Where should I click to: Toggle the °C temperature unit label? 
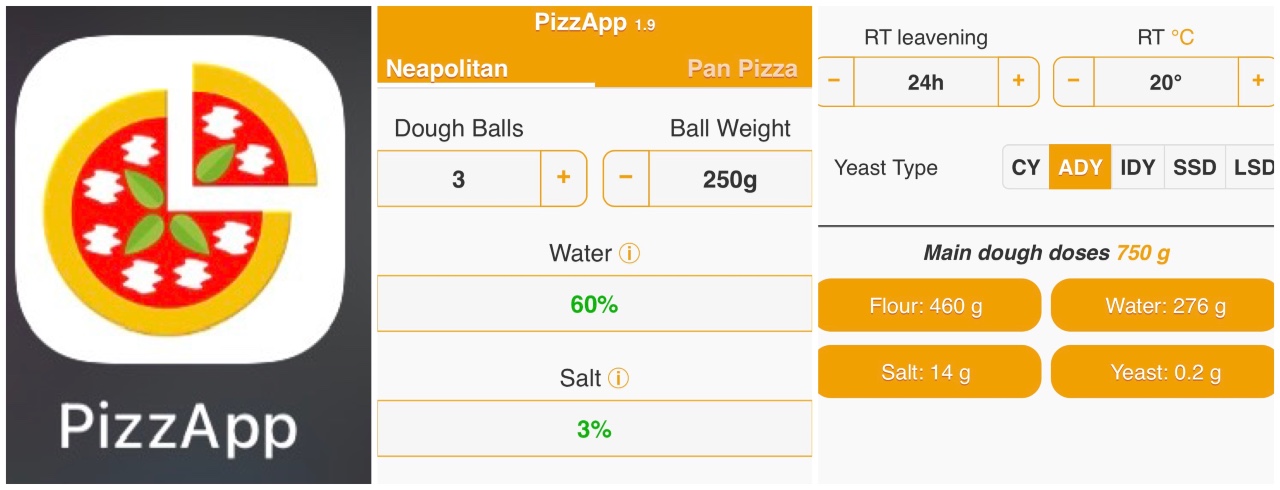[x=1182, y=38]
